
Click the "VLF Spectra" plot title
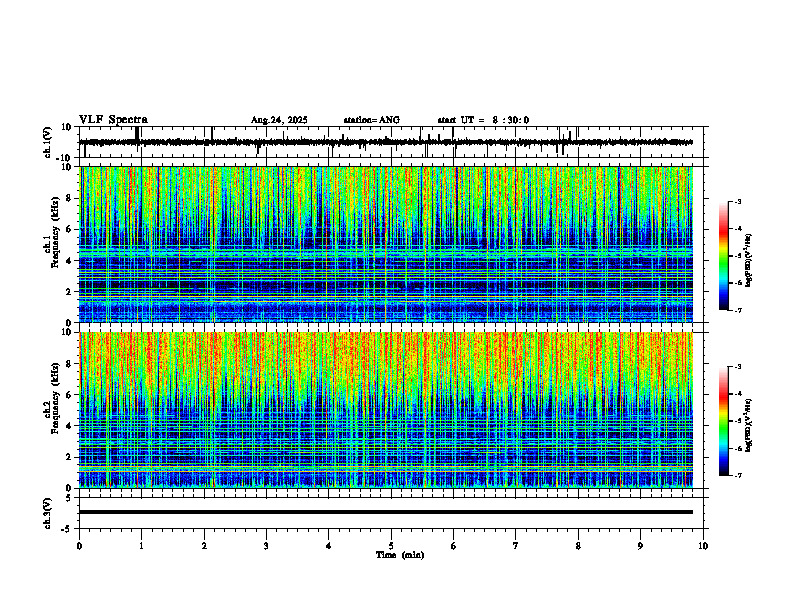coord(113,120)
